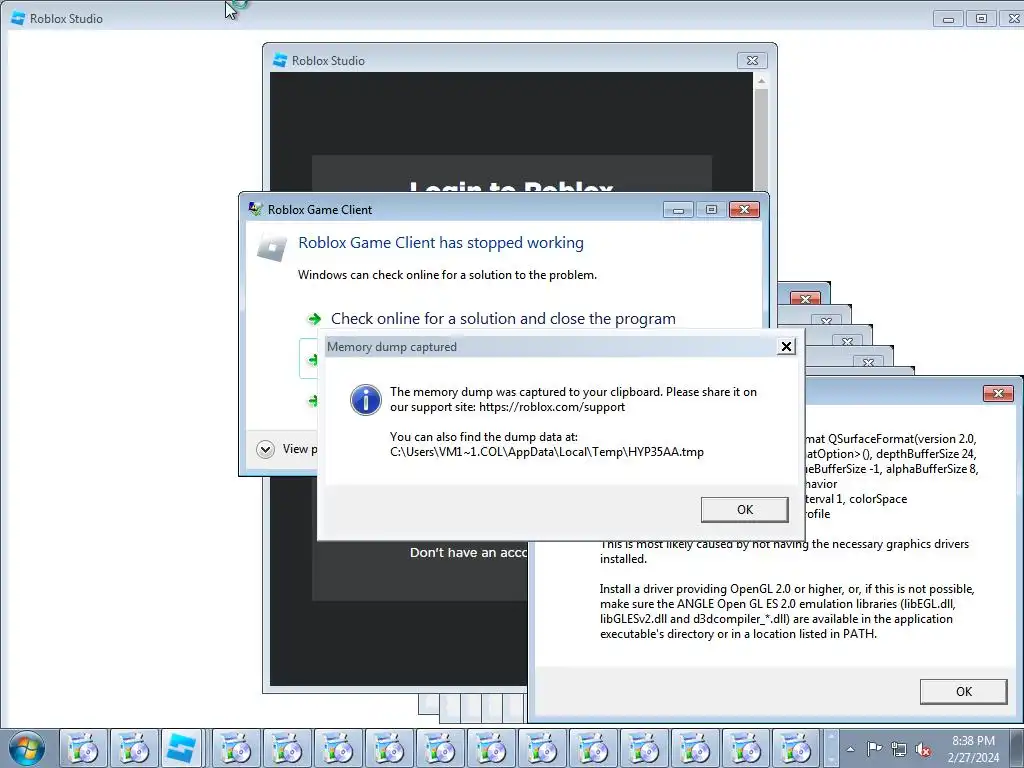Expand View problem details chevron

coord(265,449)
